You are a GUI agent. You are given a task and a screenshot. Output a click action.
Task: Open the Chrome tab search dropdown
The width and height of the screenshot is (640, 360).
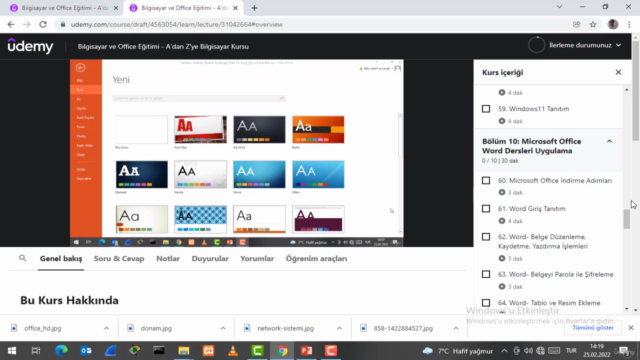pyautogui.click(x=559, y=7)
